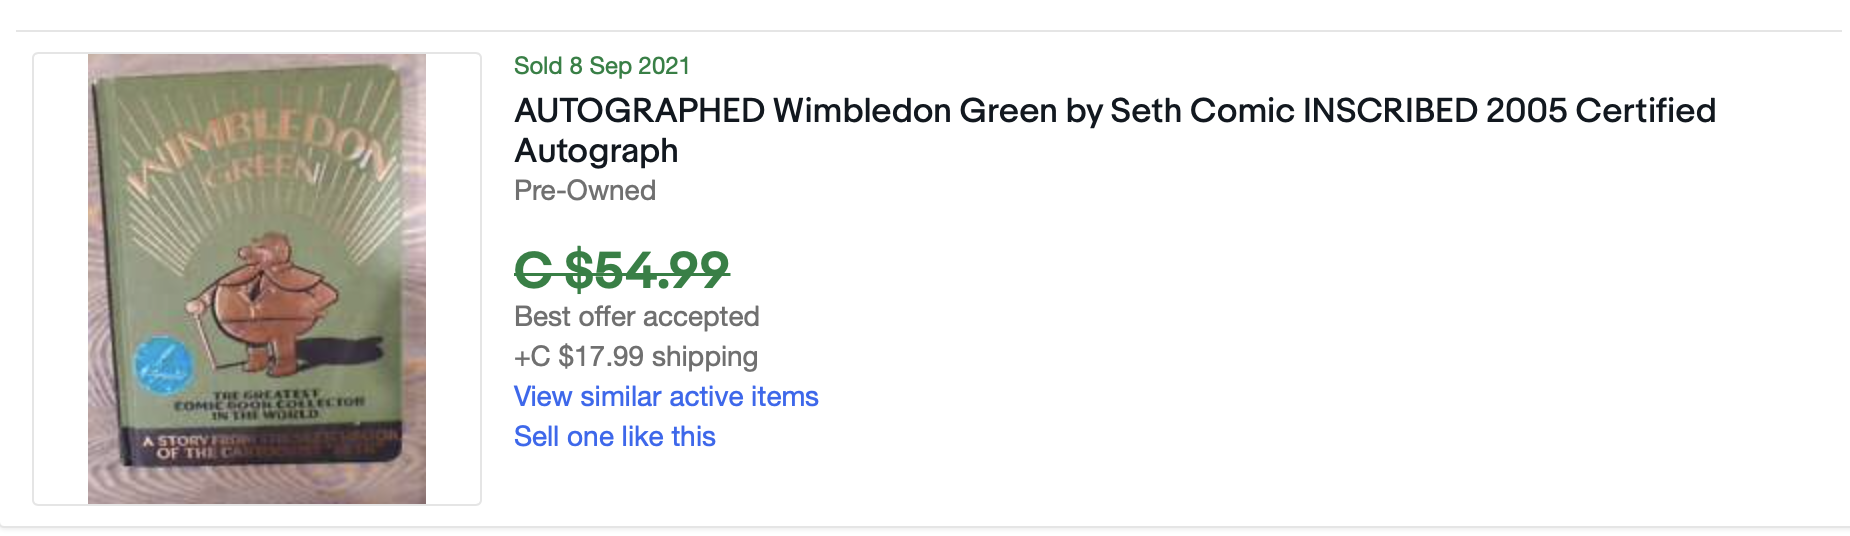Click the "Sell one like this" link
Screen dimensions: 1850x536
click(x=614, y=437)
